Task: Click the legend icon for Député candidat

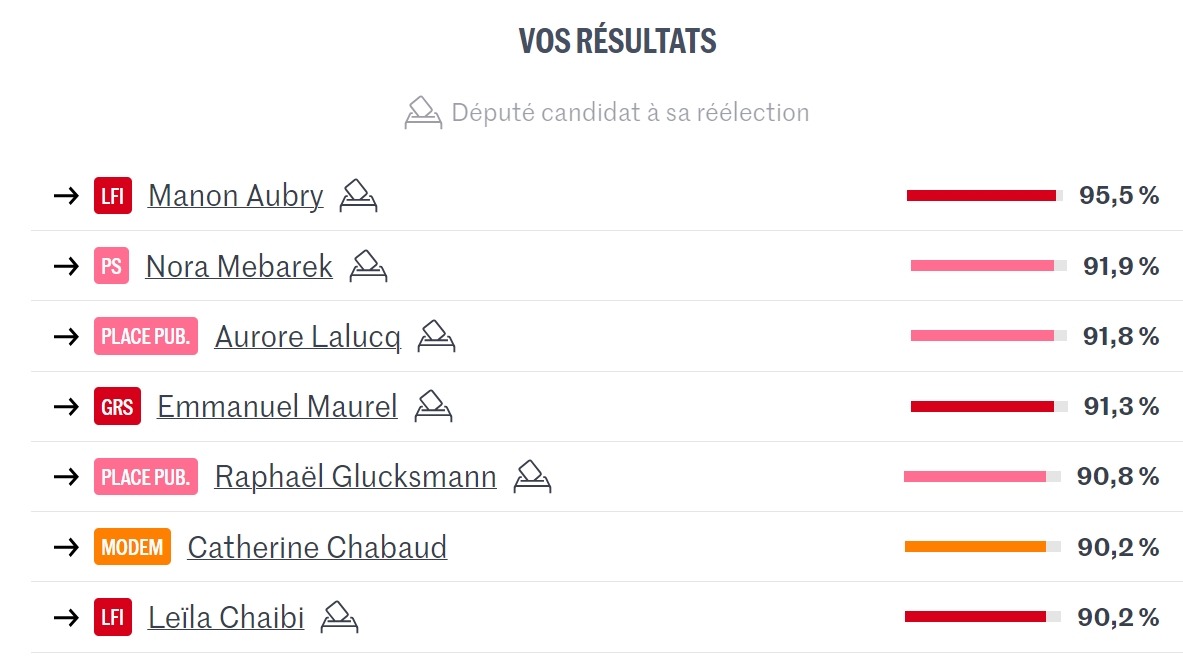Action: click(x=423, y=112)
